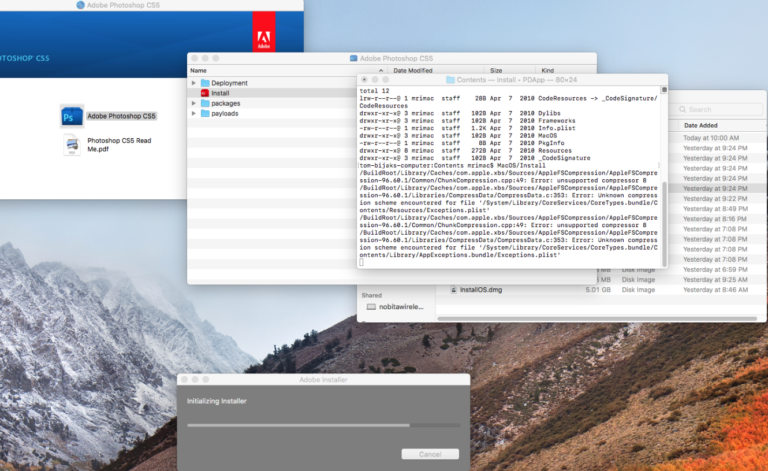The width and height of the screenshot is (768, 471).
Task: Select the payloads folder icon
Action: click(x=205, y=114)
